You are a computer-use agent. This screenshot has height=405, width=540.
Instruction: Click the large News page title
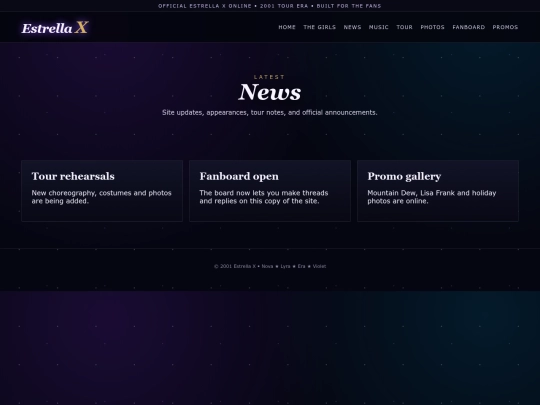270,92
